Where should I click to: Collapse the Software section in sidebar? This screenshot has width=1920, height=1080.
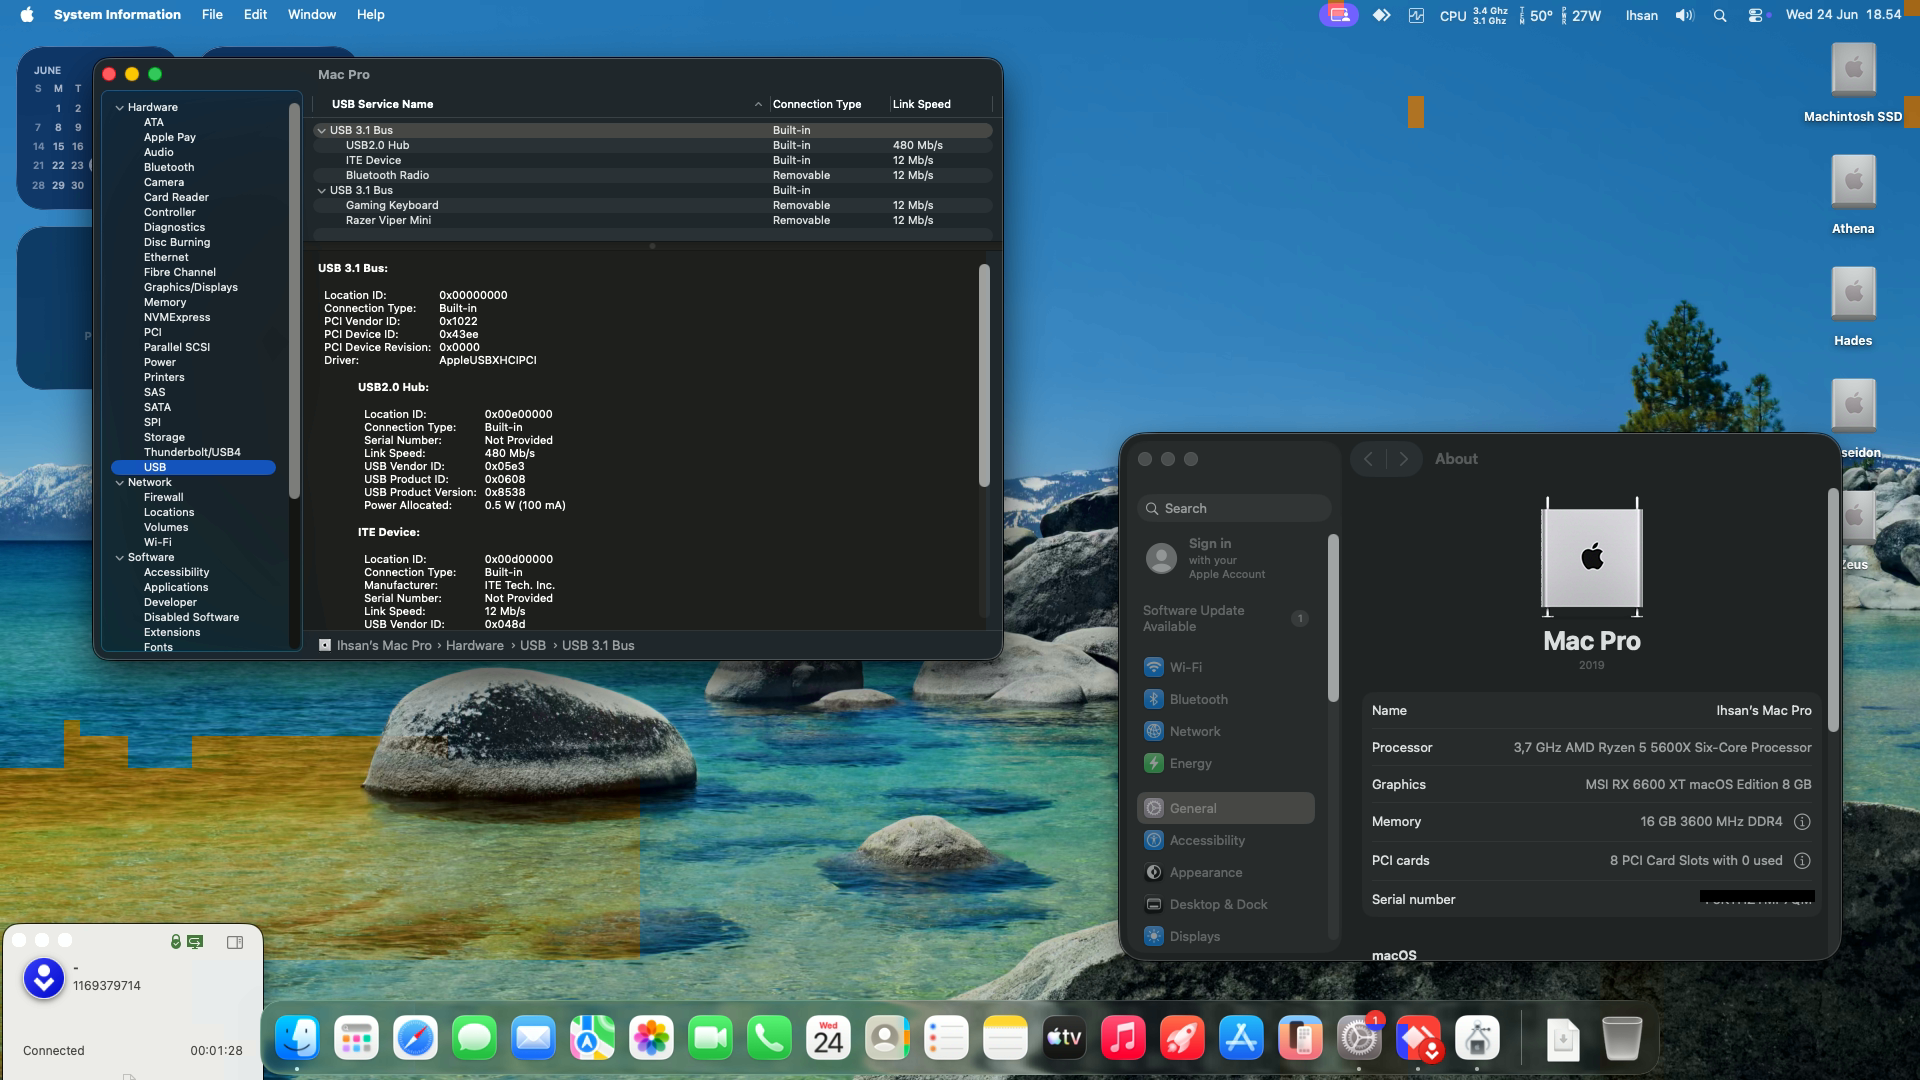coord(119,557)
